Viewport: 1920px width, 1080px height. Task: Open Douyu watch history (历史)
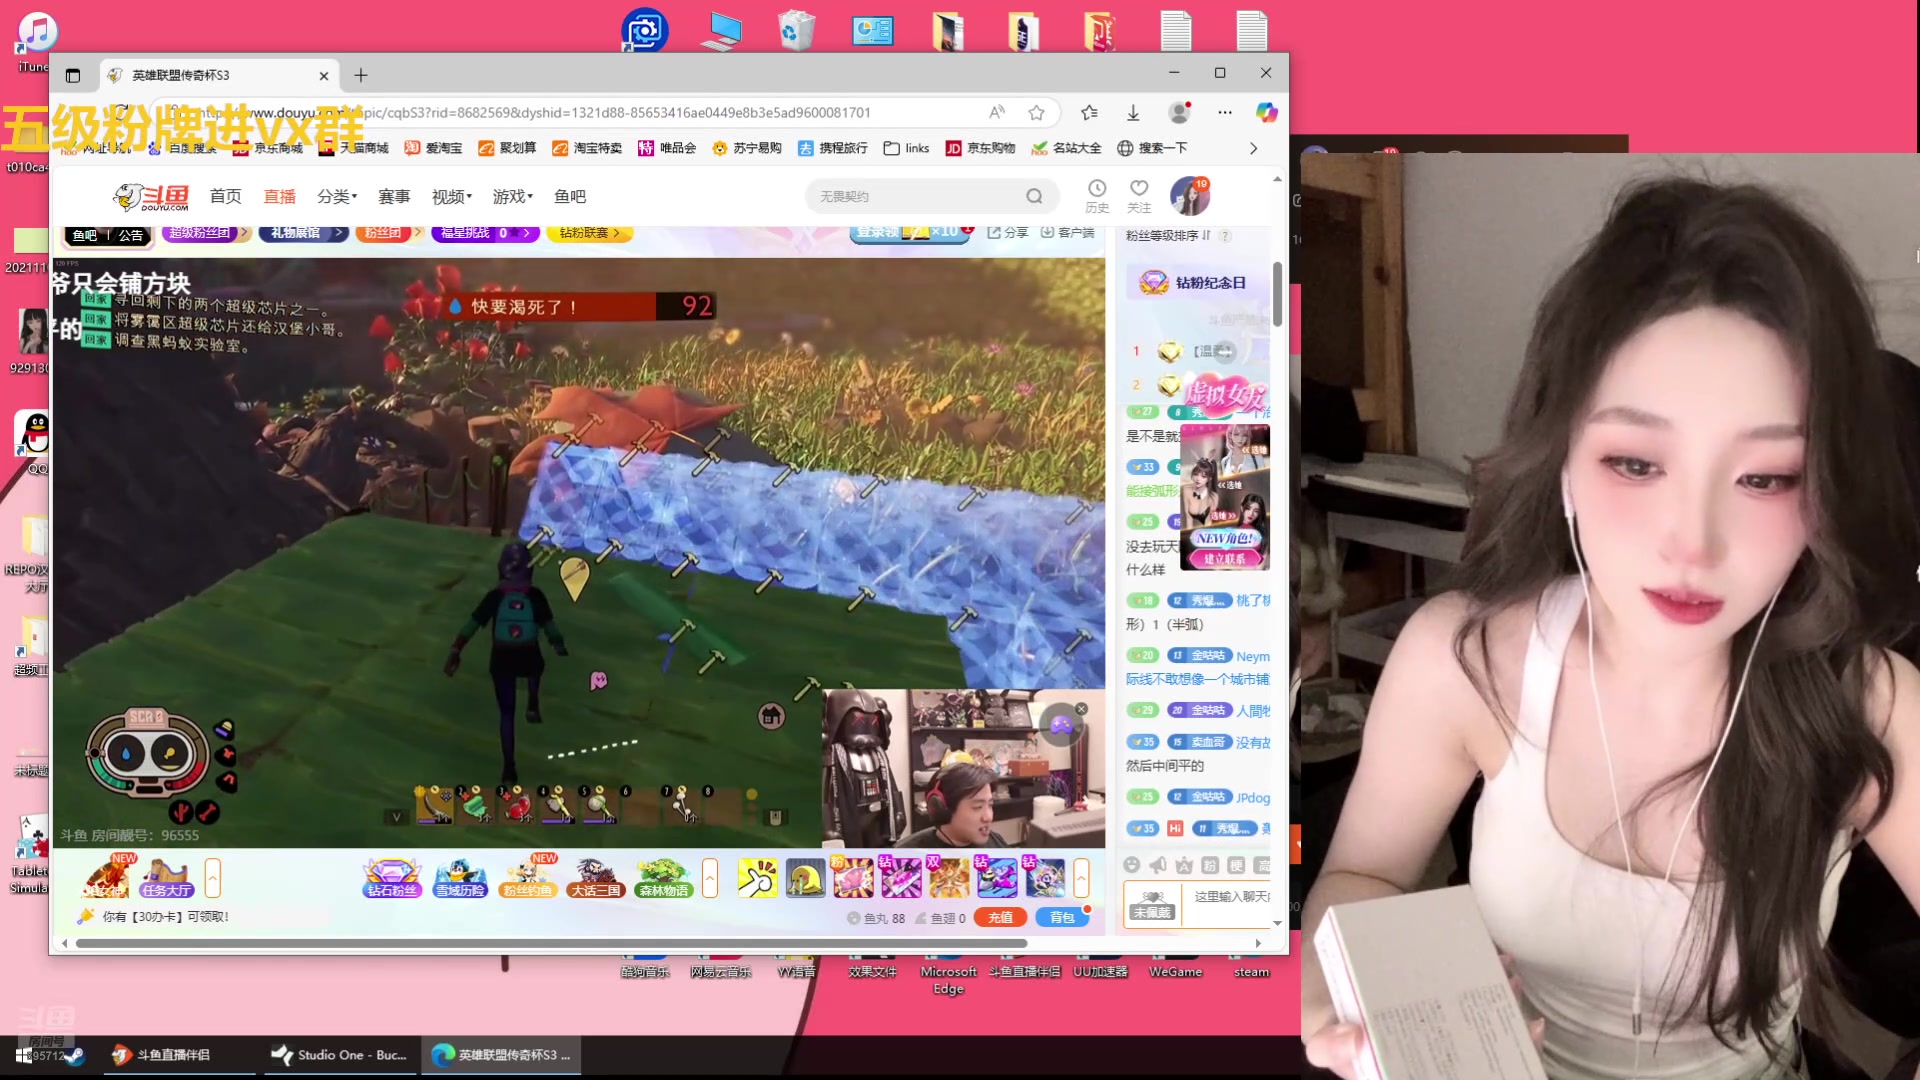[x=1097, y=196]
